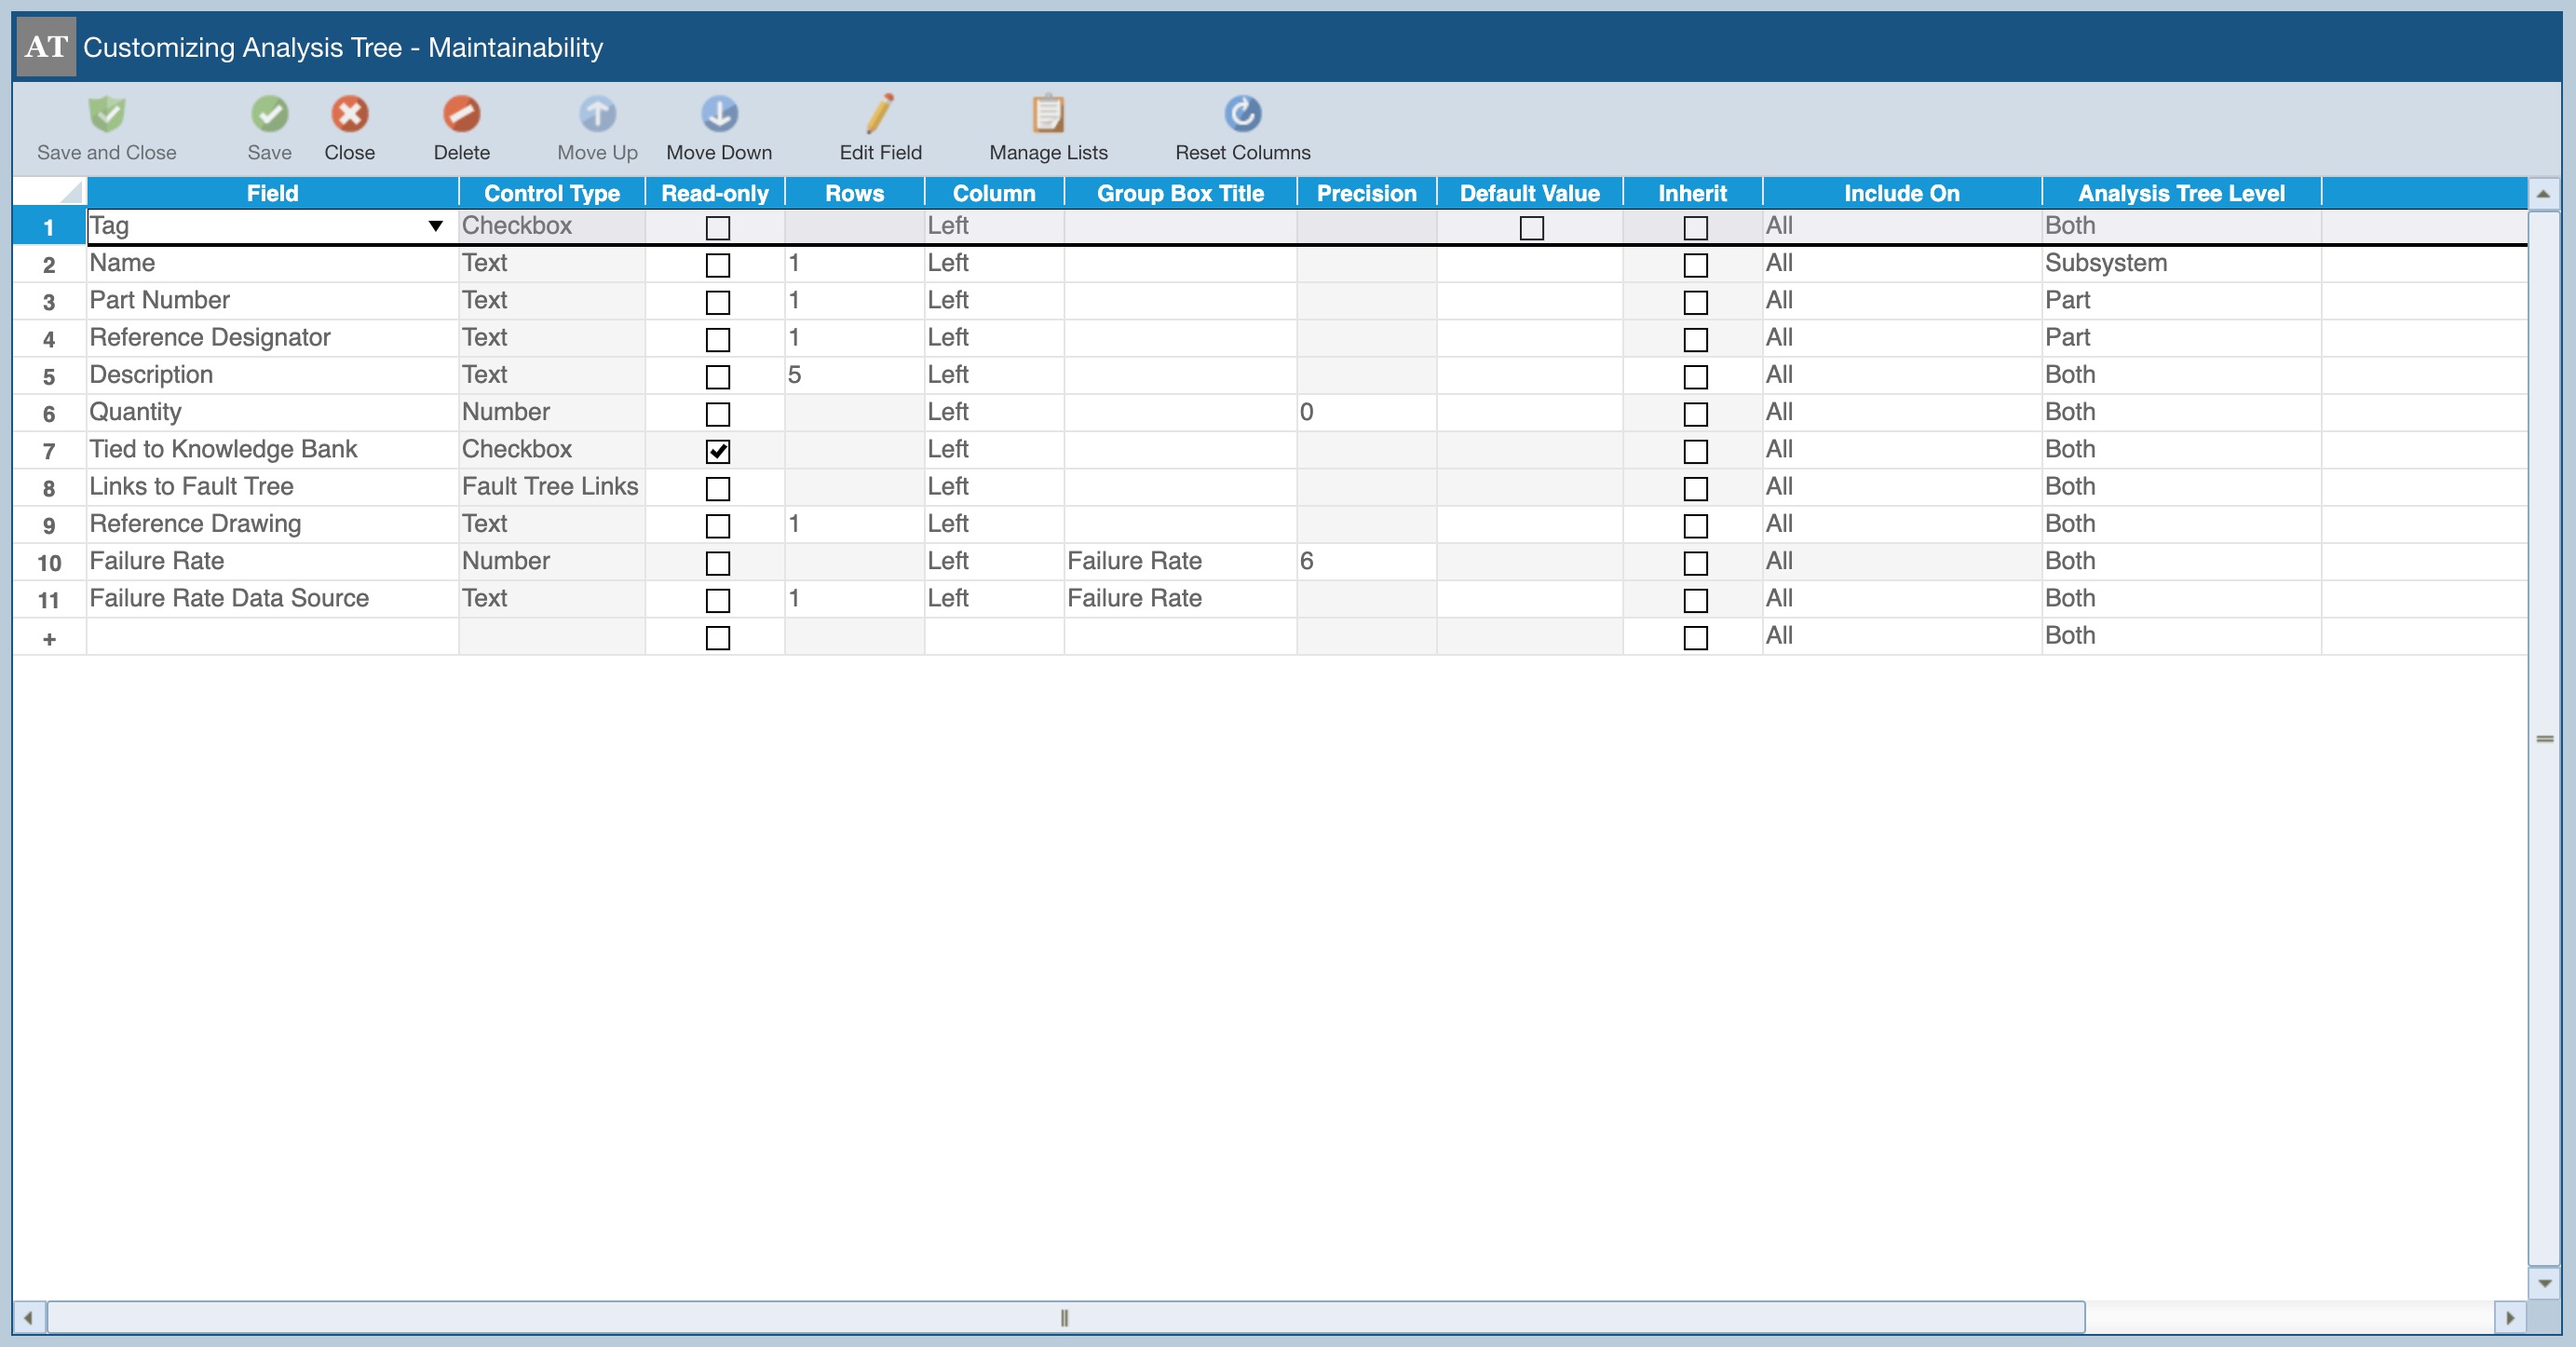Click the red Close X icon
Image resolution: width=2576 pixels, height=1347 pixels.
(349, 114)
